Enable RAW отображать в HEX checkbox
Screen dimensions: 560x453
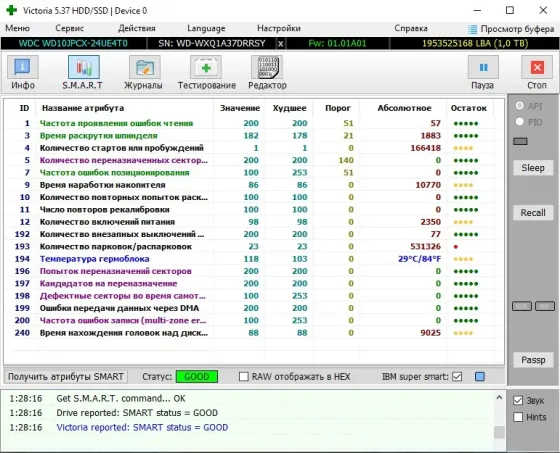click(243, 377)
